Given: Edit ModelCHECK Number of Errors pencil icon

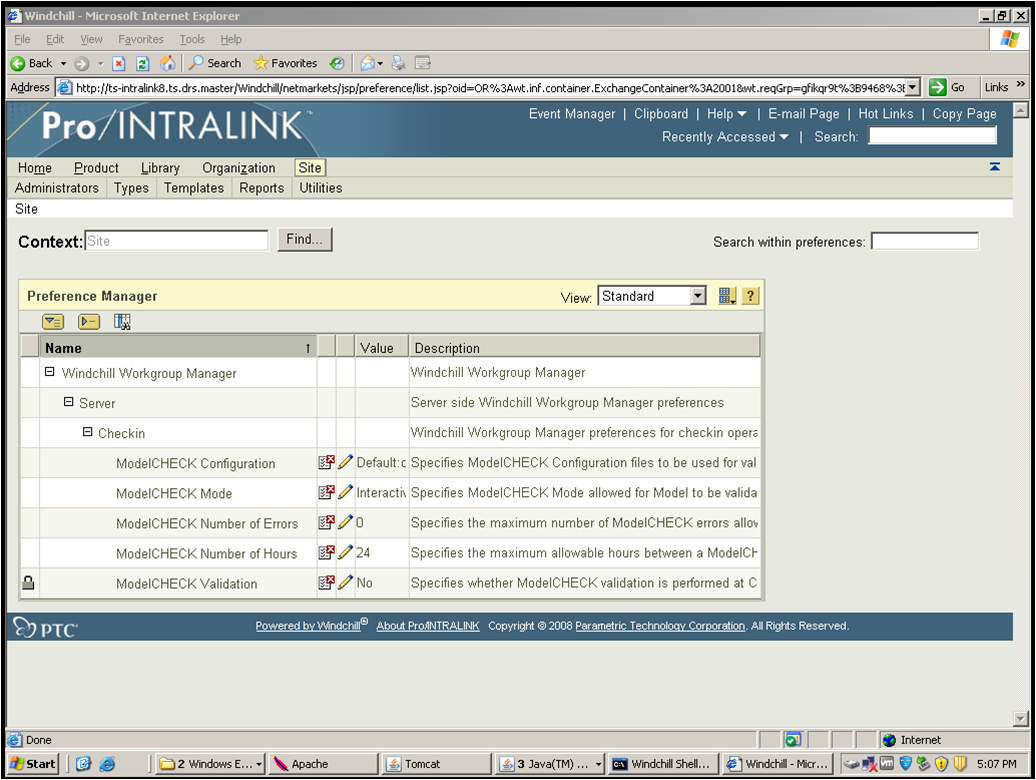Looking at the screenshot, I should [x=345, y=522].
